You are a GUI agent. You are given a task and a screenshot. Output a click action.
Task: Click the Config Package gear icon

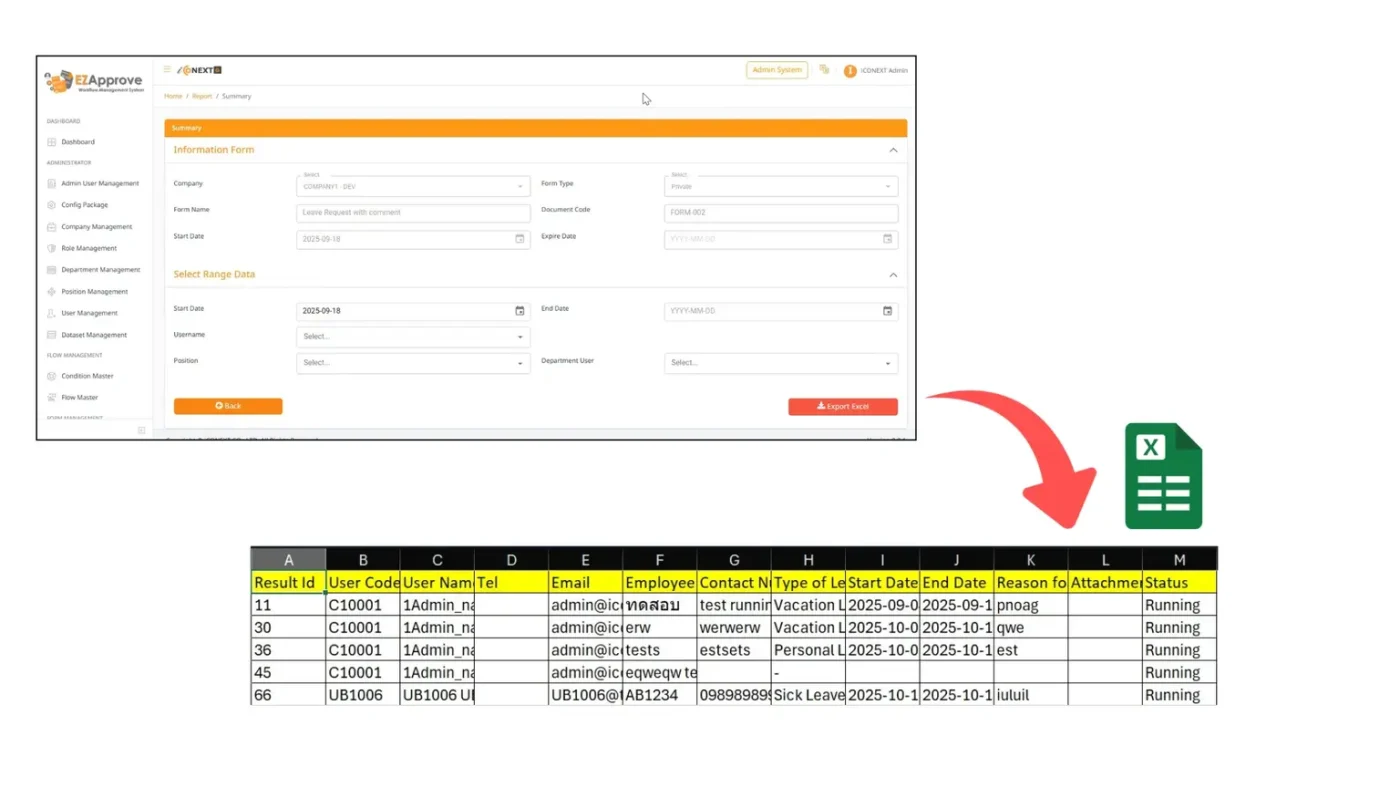[51, 205]
